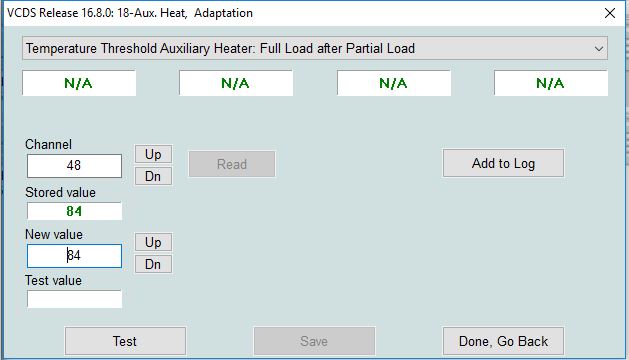Viewport: 629px width, 360px height.
Task: Close the VCDS Adaptation window
Action: 610,13
